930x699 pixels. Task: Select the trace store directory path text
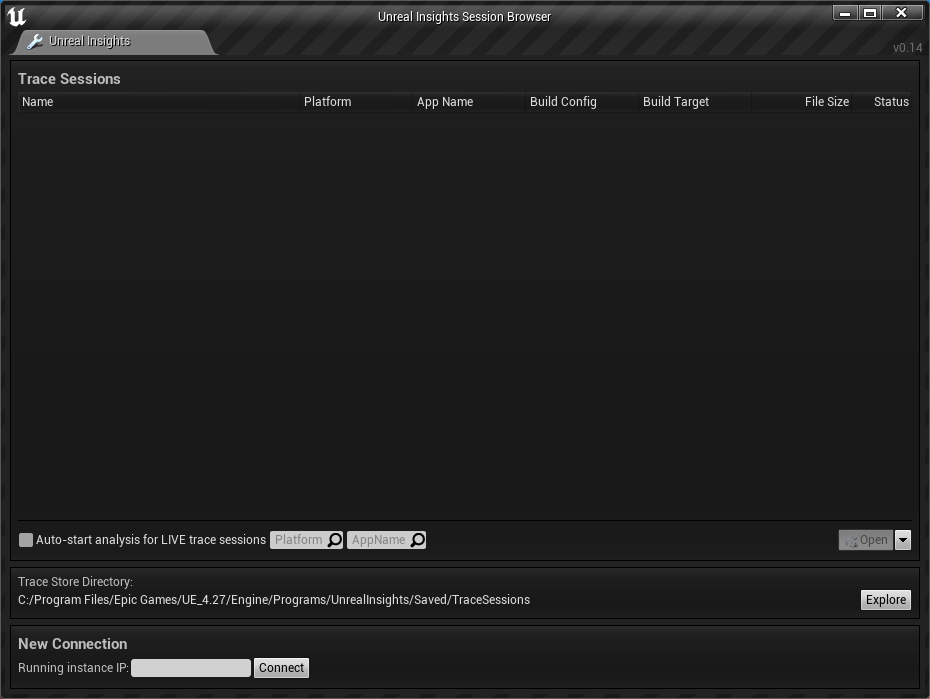[x=274, y=600]
